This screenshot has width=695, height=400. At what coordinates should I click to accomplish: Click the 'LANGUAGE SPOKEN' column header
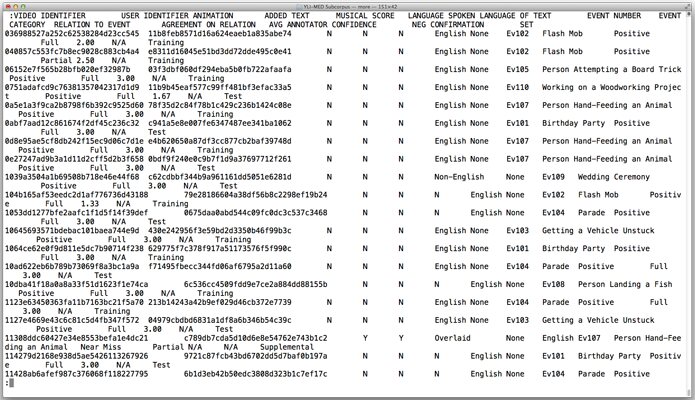point(441,16)
